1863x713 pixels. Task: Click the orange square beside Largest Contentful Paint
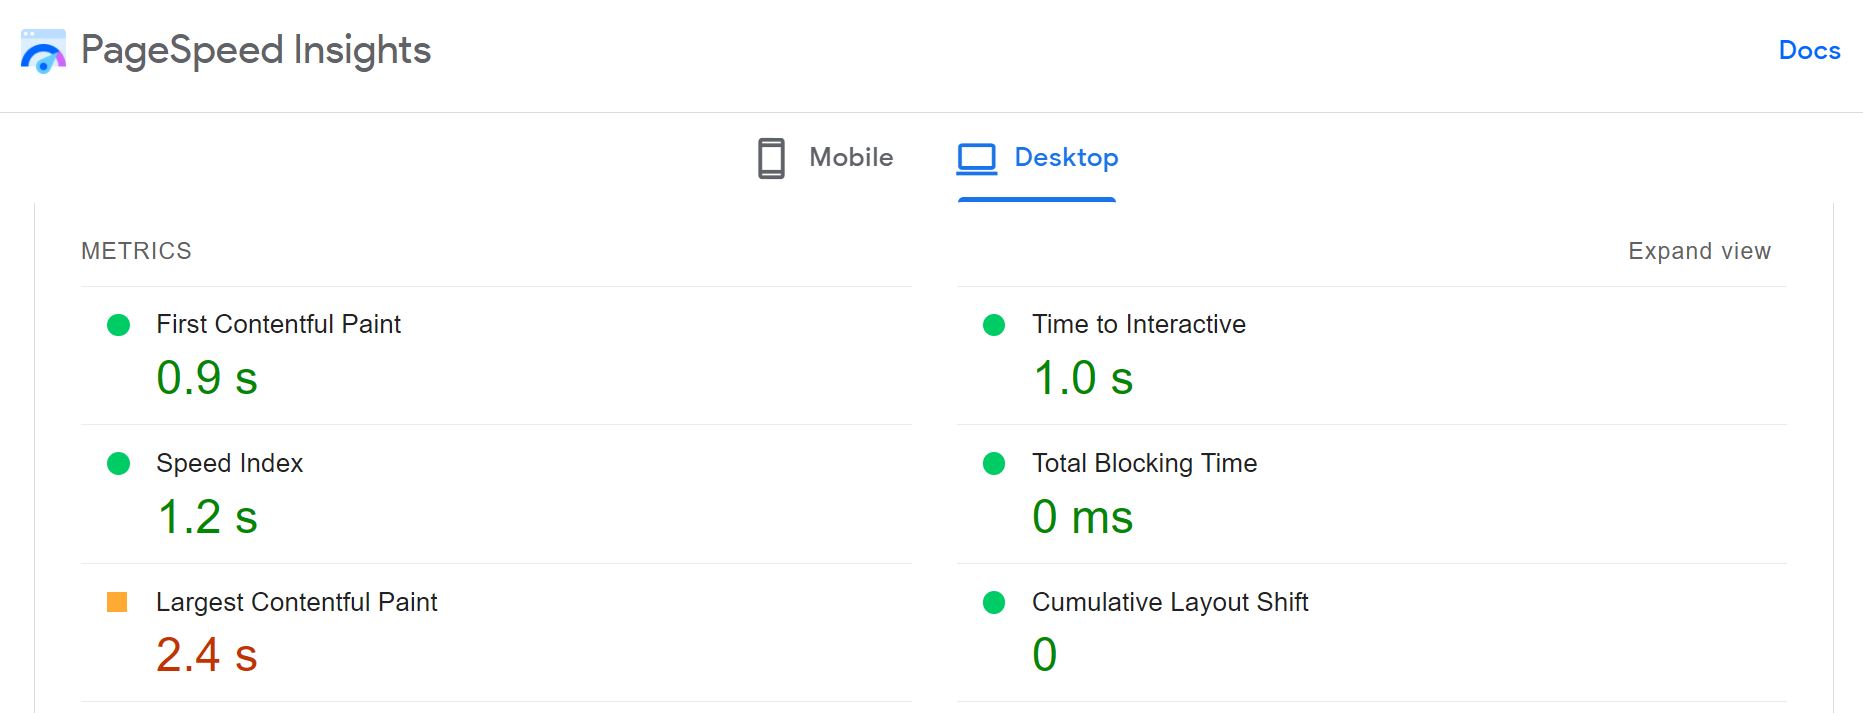(x=119, y=603)
